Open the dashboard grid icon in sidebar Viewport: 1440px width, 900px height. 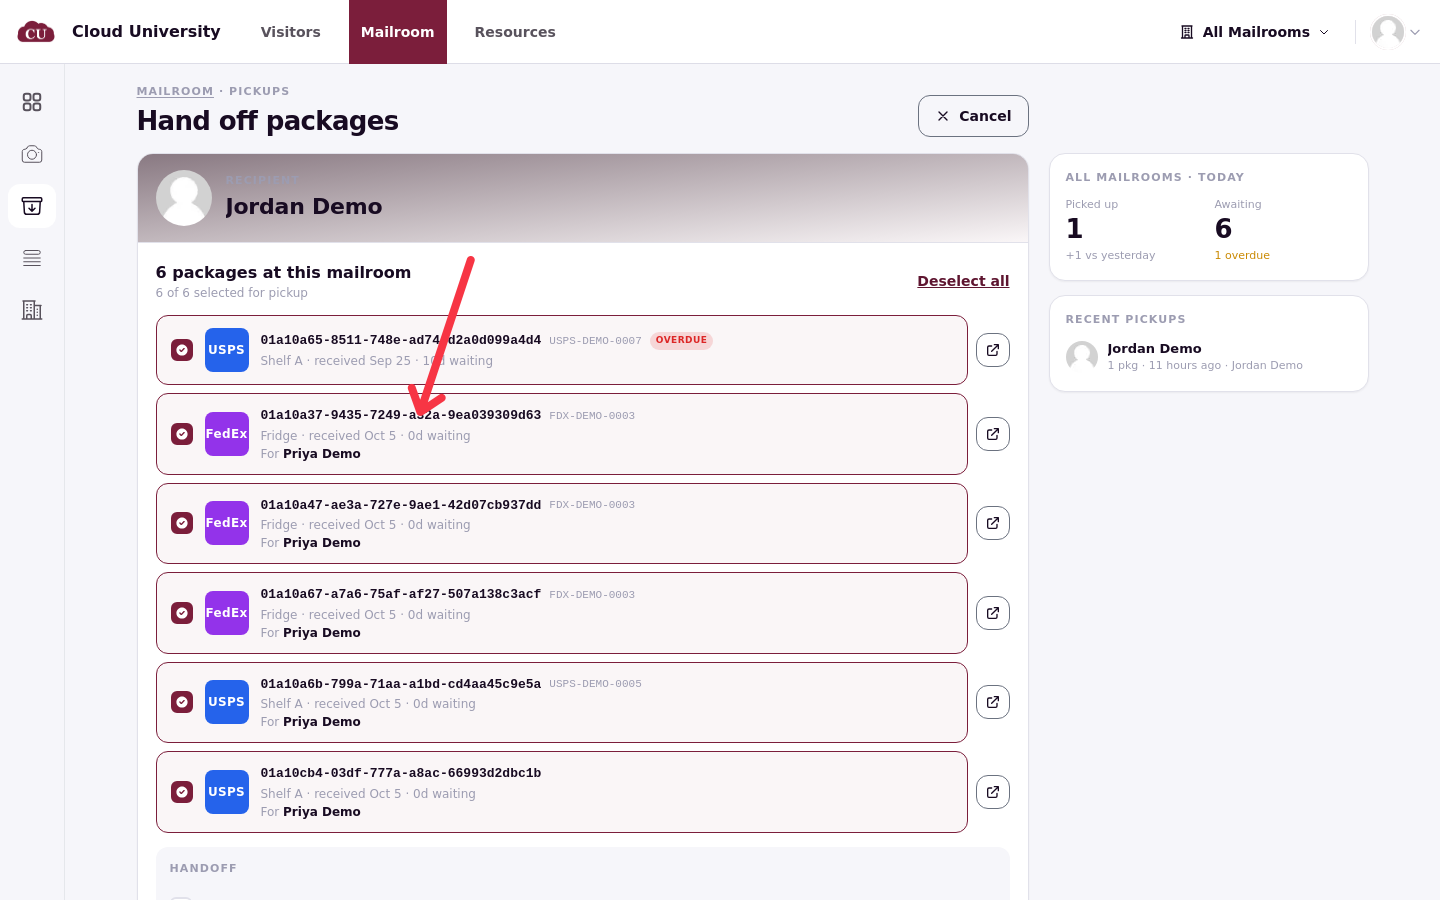(32, 102)
